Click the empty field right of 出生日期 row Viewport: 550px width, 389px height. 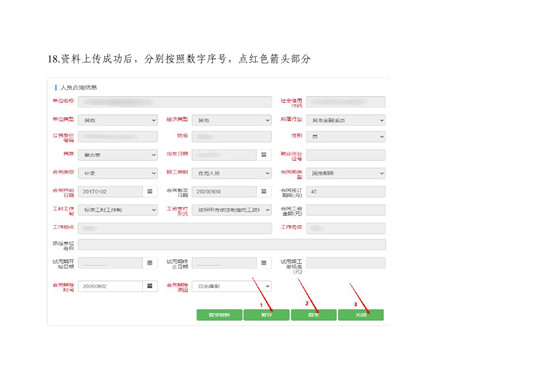point(346,155)
